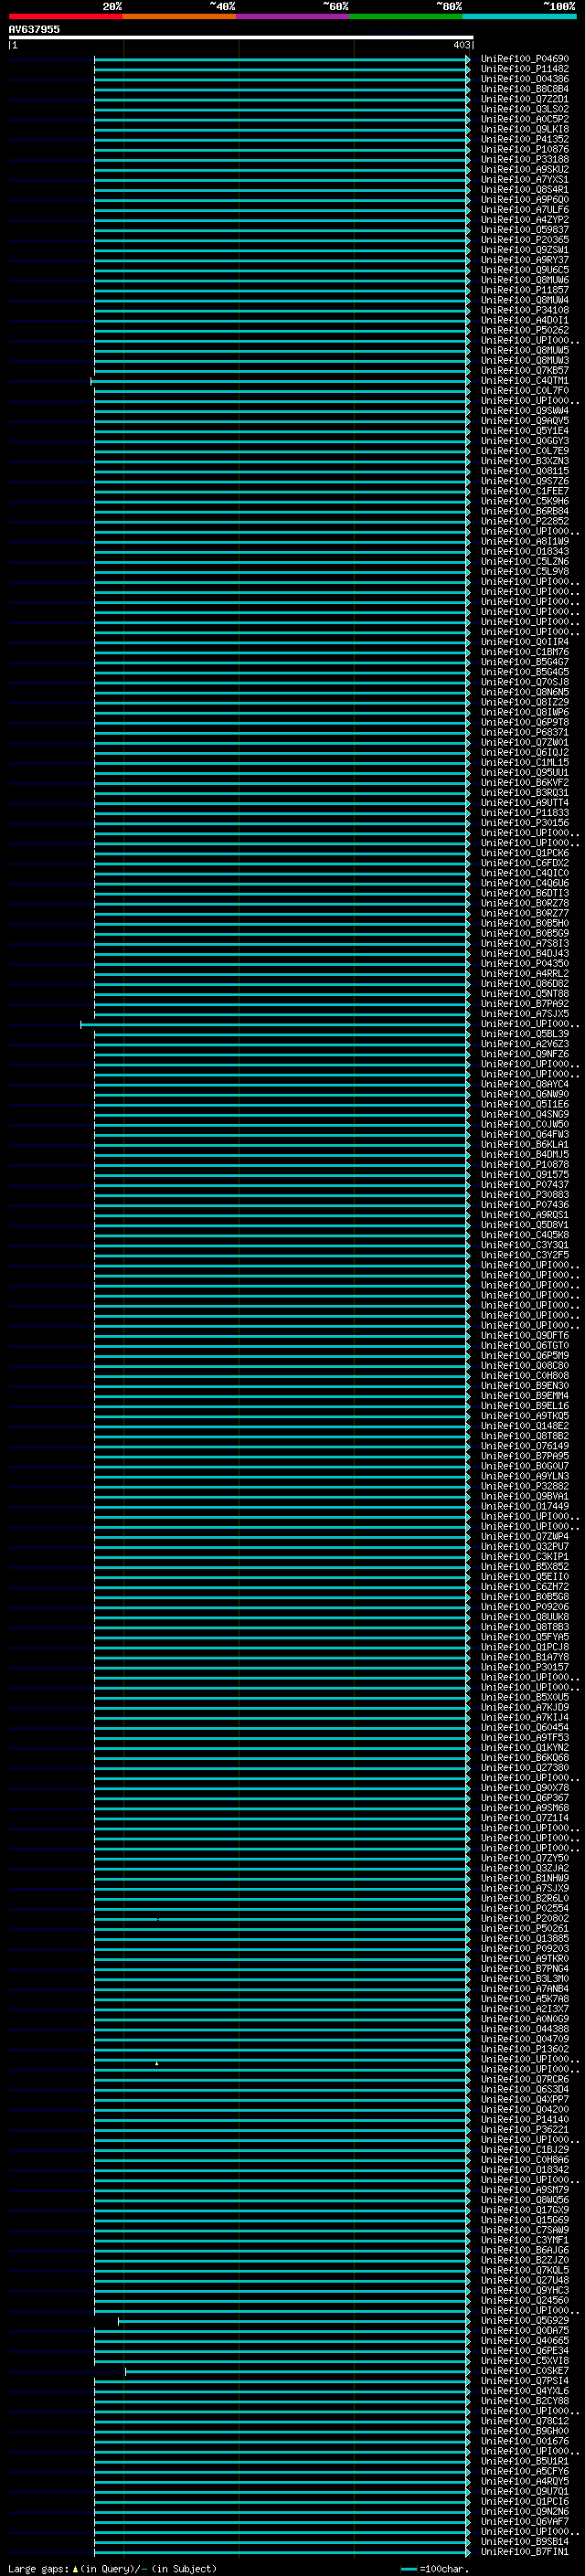The width and height of the screenshot is (585, 2576).
Task: Click the hit label UniRef100_P02554
Action: point(525,1908)
